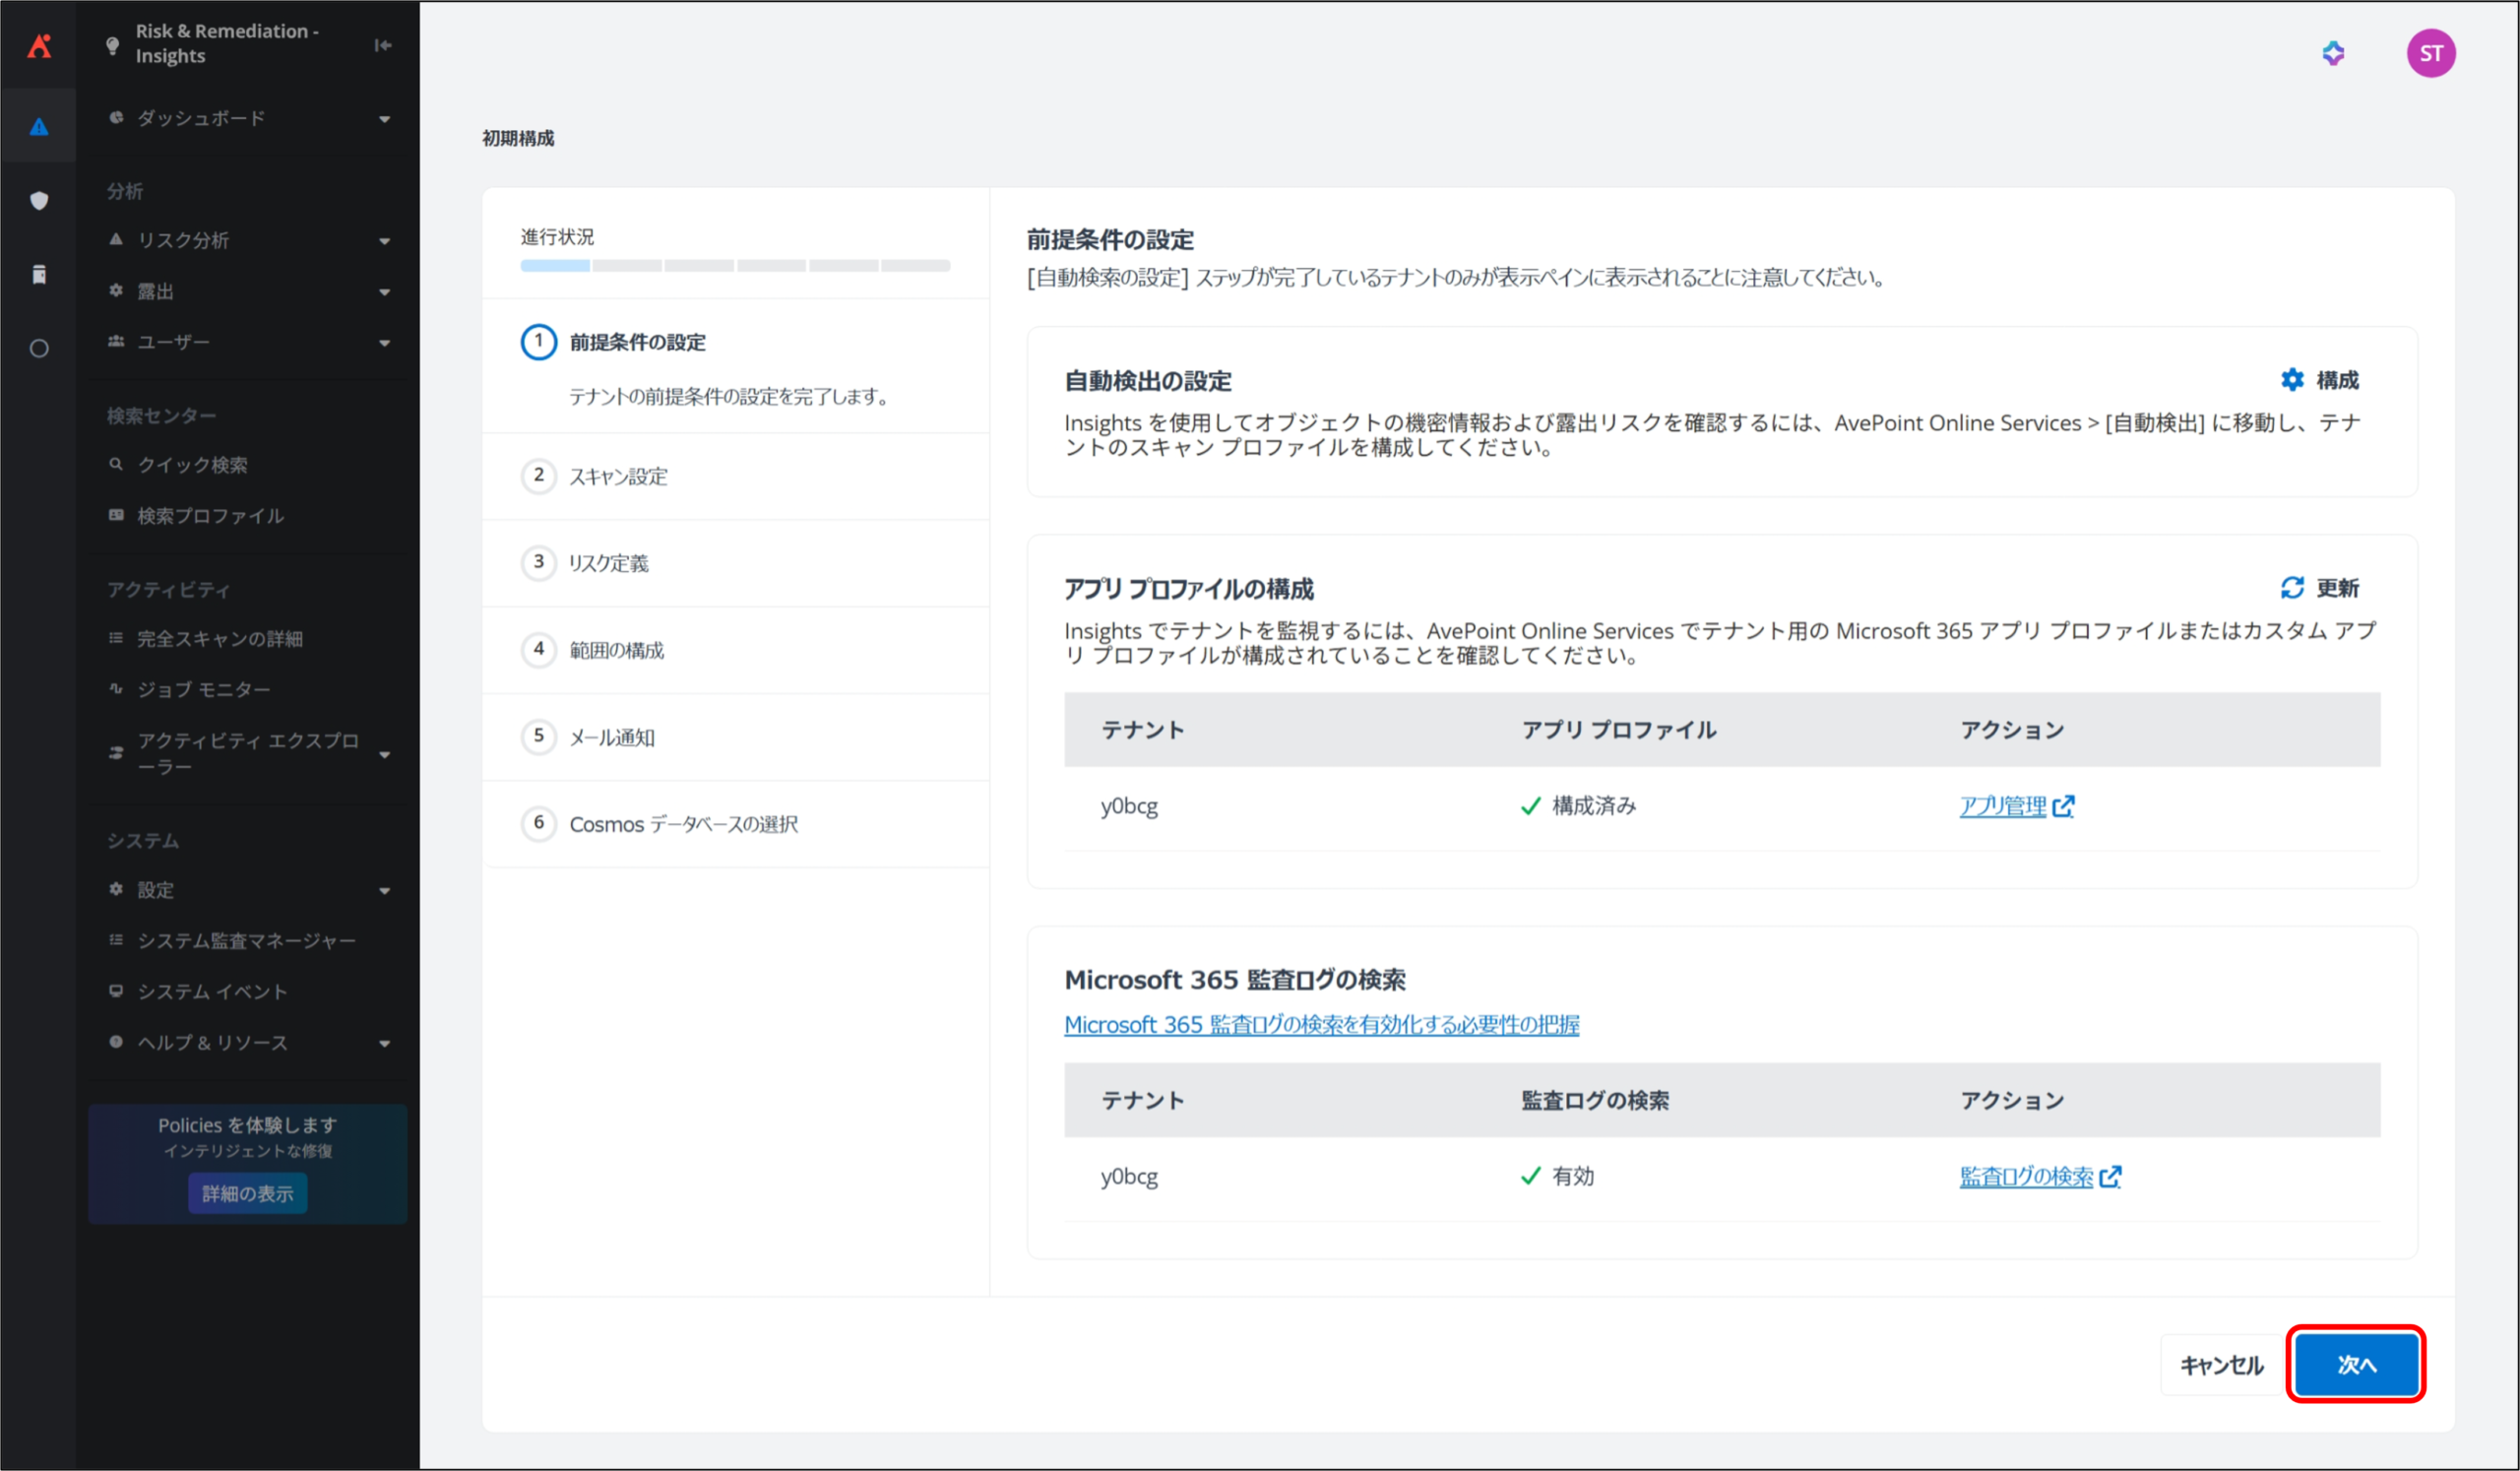The height and width of the screenshot is (1471, 2520).
Task: Click the ST user avatar
Action: 2430,53
